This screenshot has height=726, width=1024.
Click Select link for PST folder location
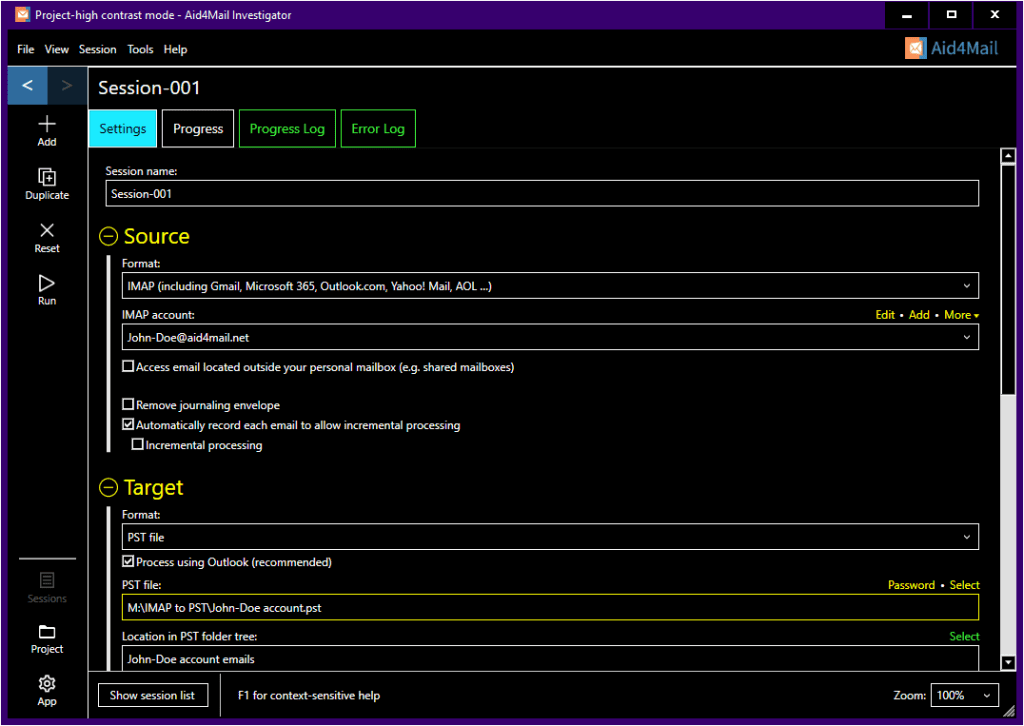965,637
